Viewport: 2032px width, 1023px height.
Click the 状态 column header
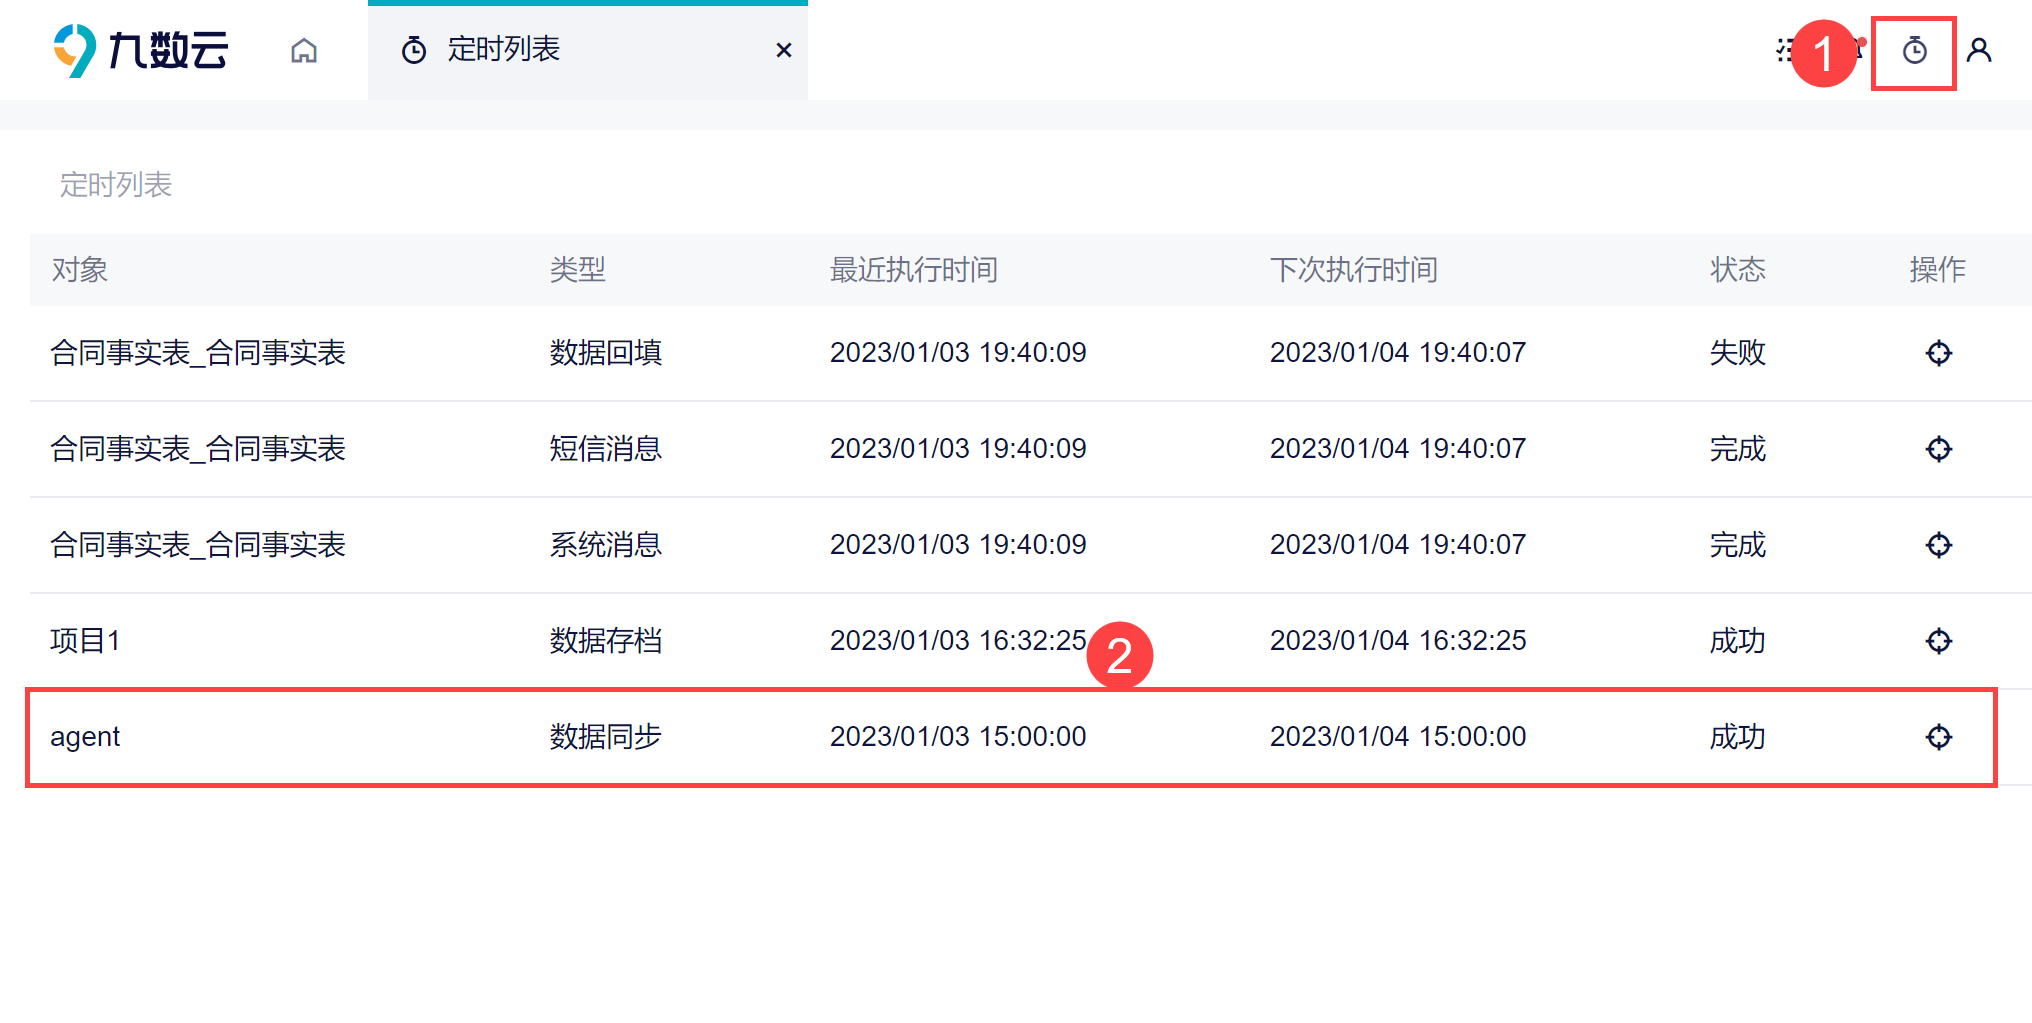pyautogui.click(x=1738, y=270)
